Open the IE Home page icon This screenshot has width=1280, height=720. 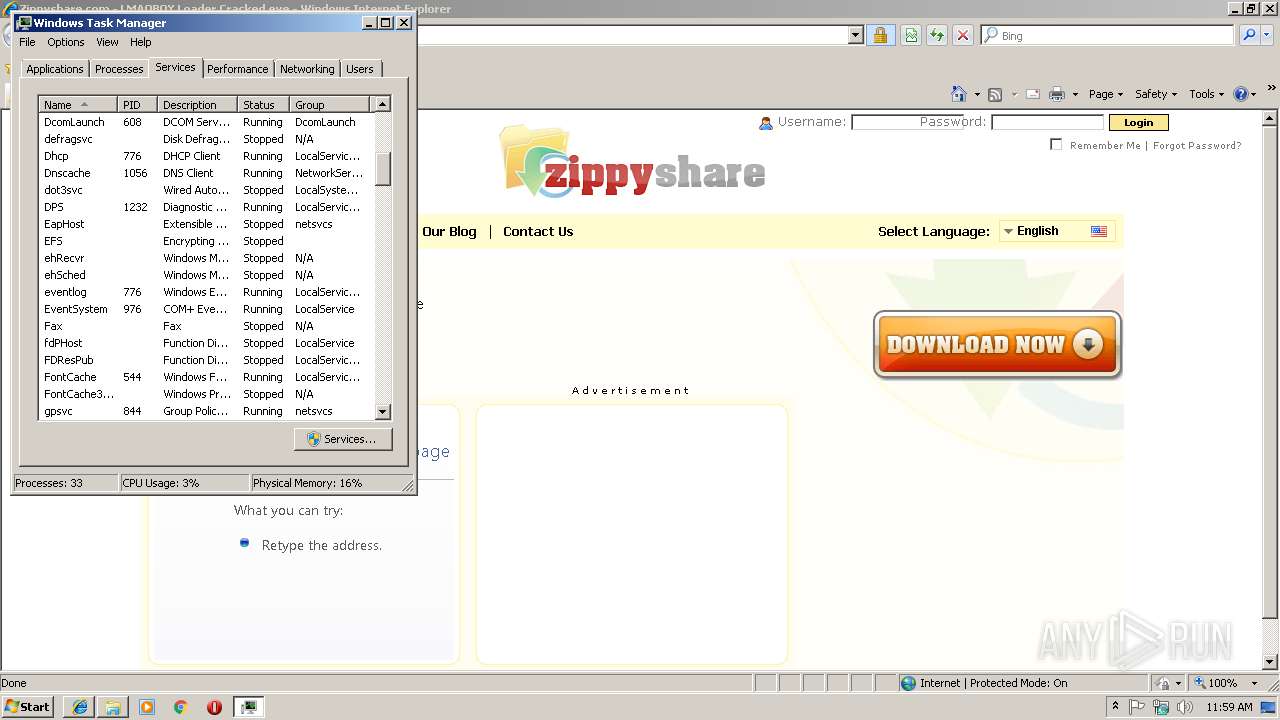(x=959, y=94)
